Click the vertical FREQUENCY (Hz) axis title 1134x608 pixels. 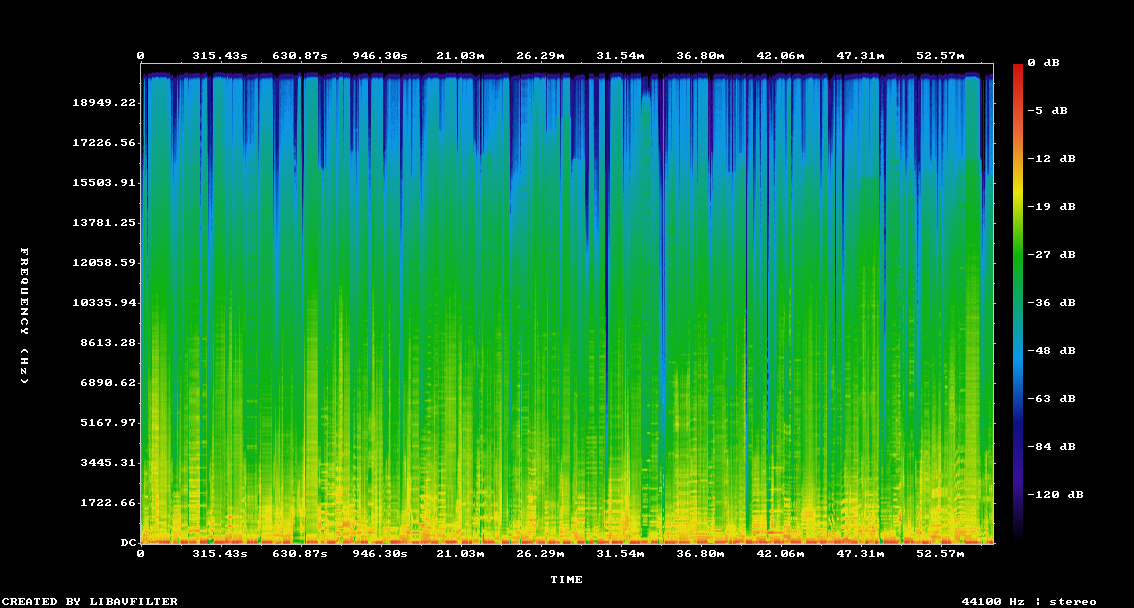click(x=25, y=316)
